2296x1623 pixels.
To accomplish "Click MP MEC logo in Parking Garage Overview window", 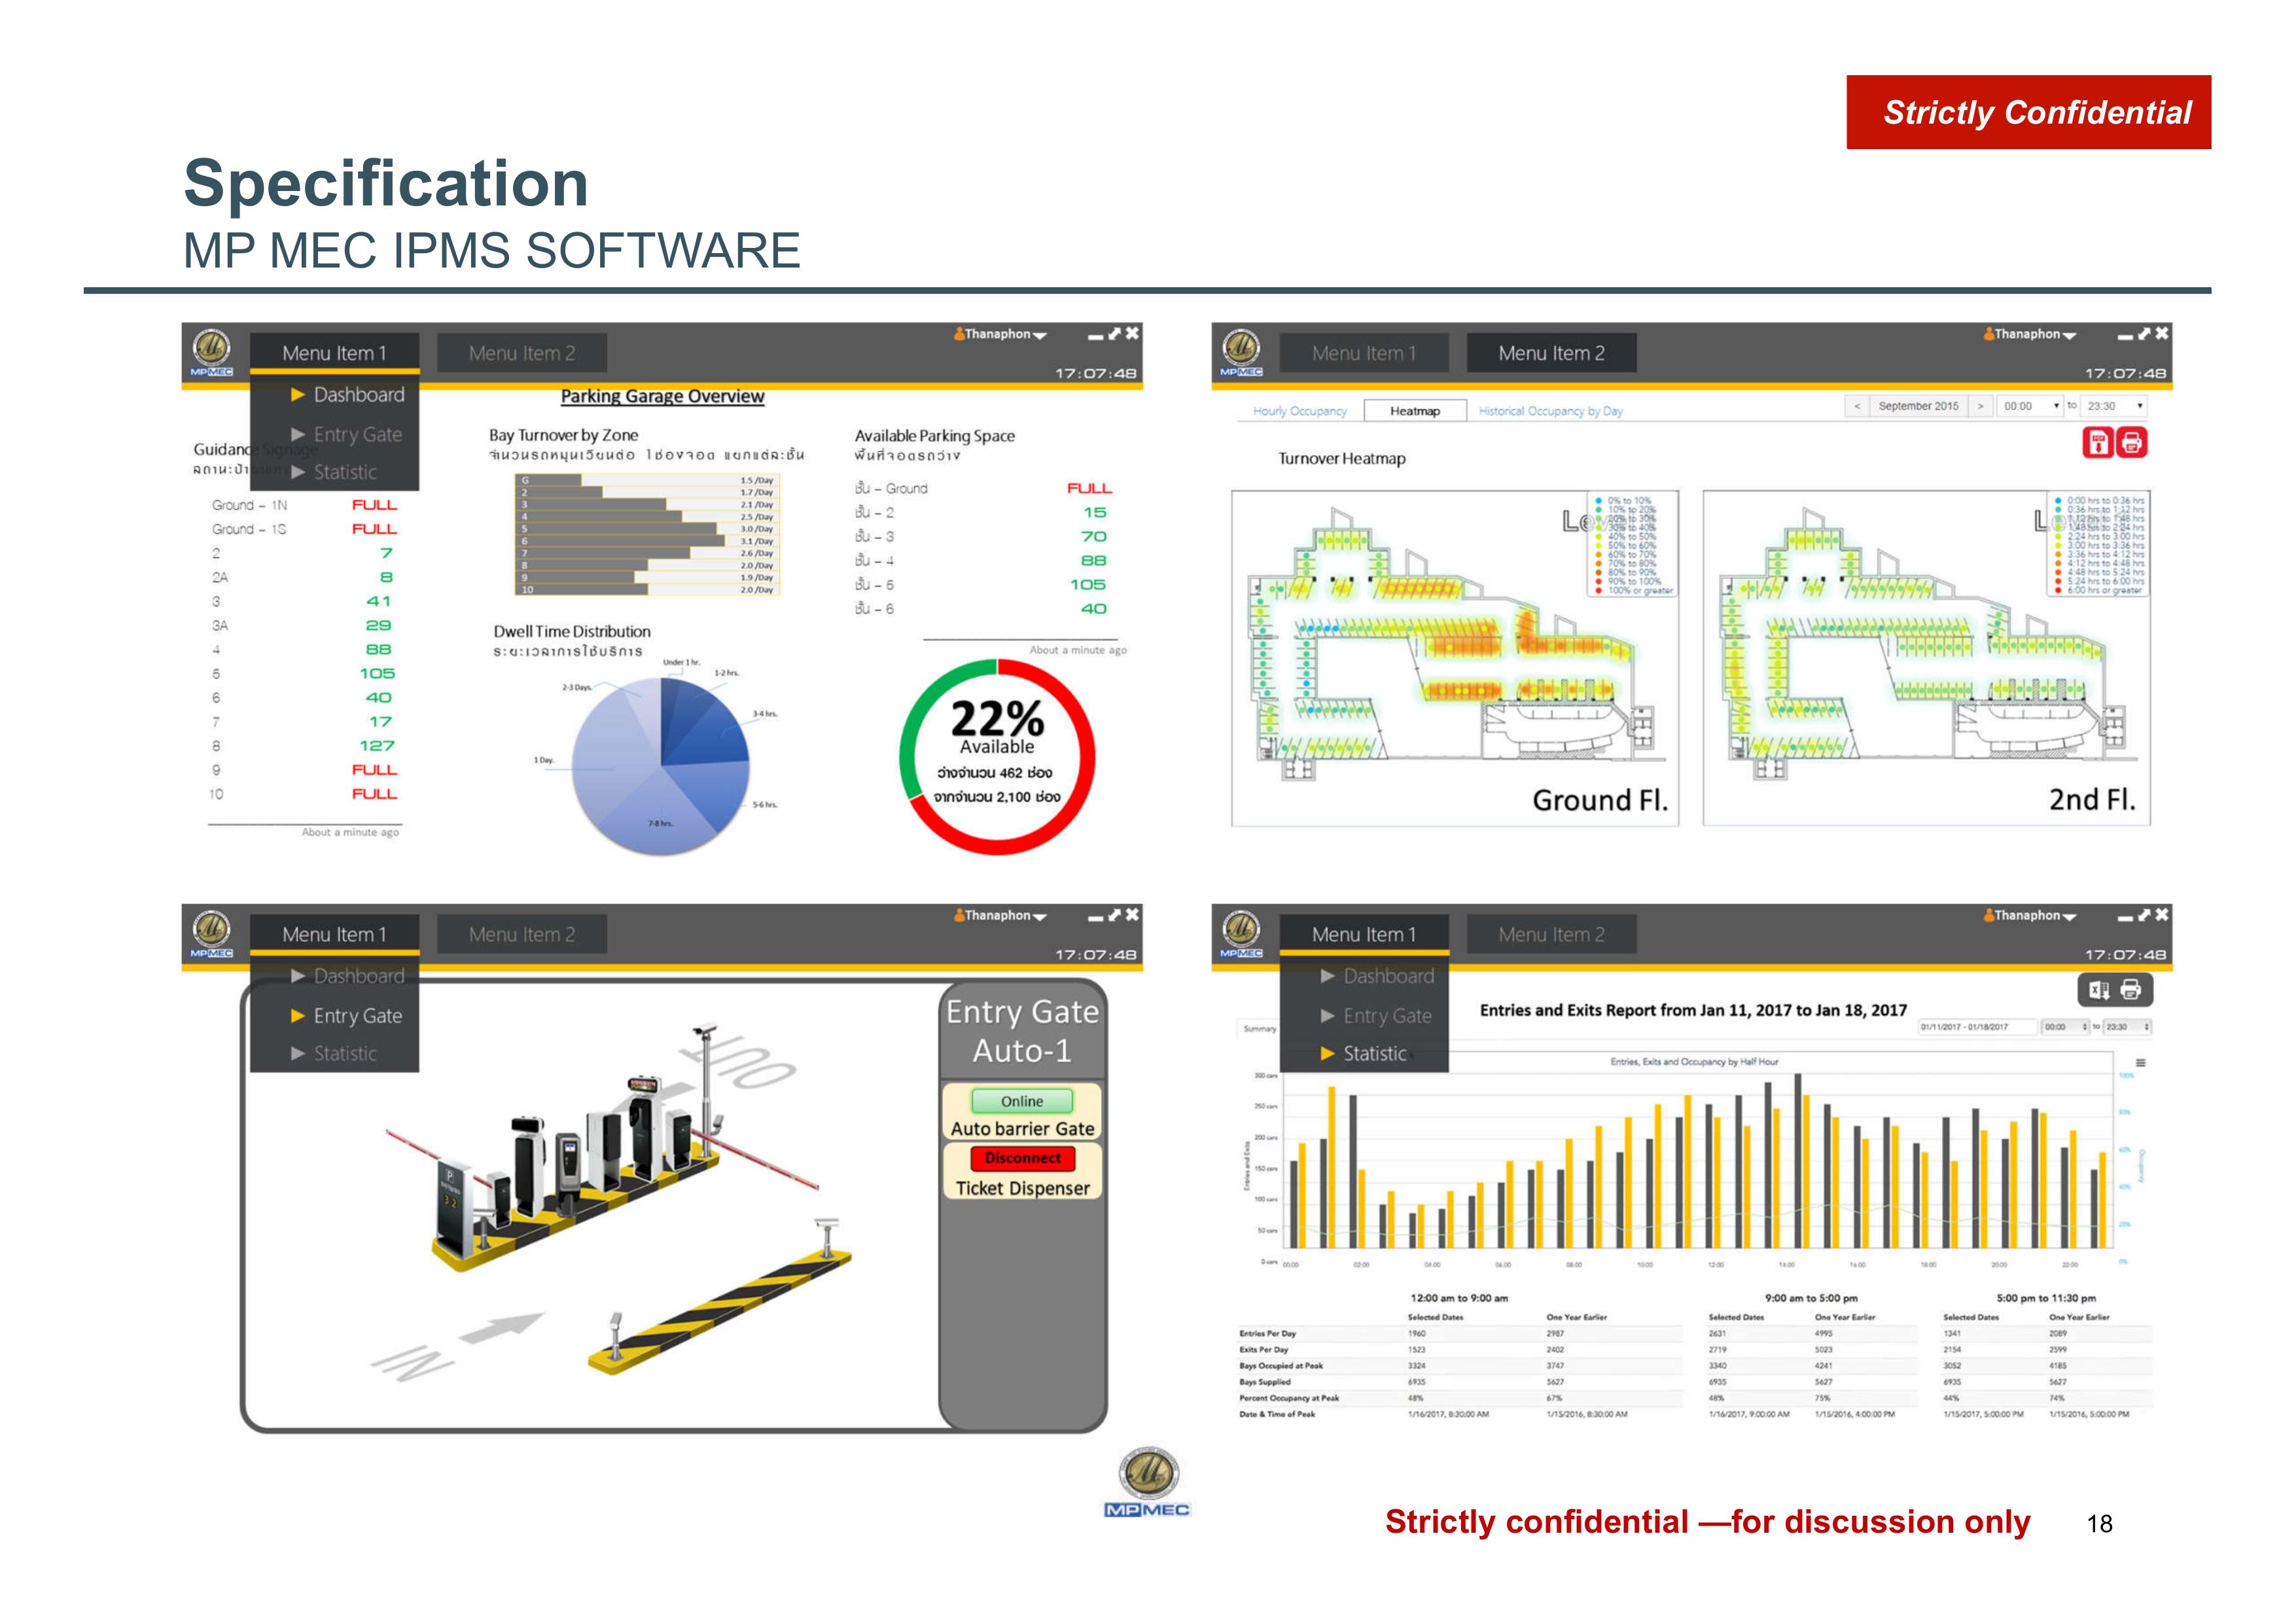I will 211,353.
